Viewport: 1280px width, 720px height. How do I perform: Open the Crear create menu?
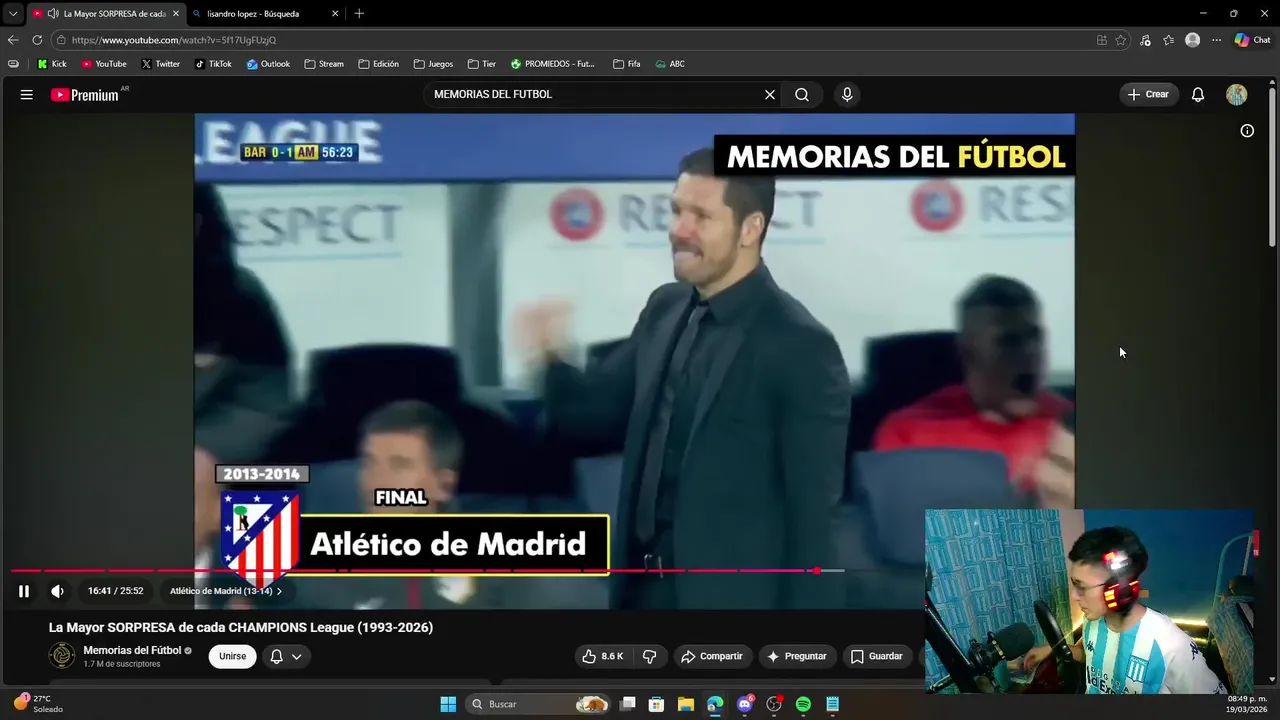click(1148, 95)
